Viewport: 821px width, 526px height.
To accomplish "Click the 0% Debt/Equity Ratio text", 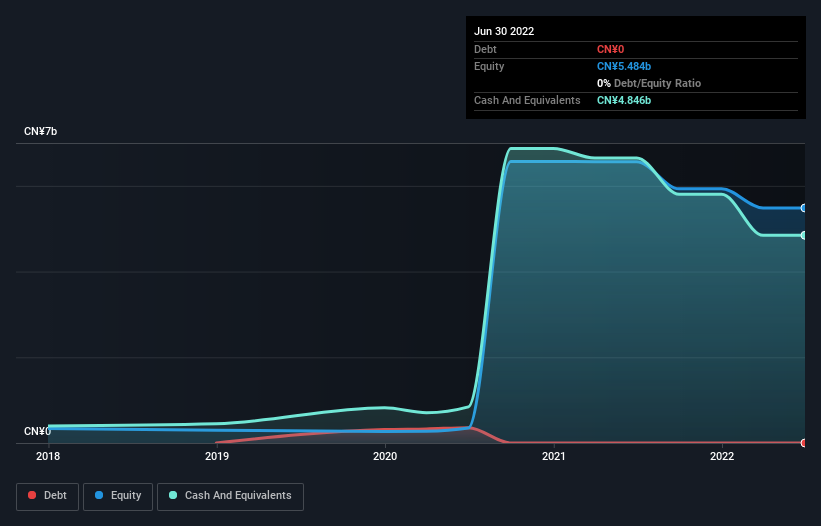I will (x=649, y=83).
